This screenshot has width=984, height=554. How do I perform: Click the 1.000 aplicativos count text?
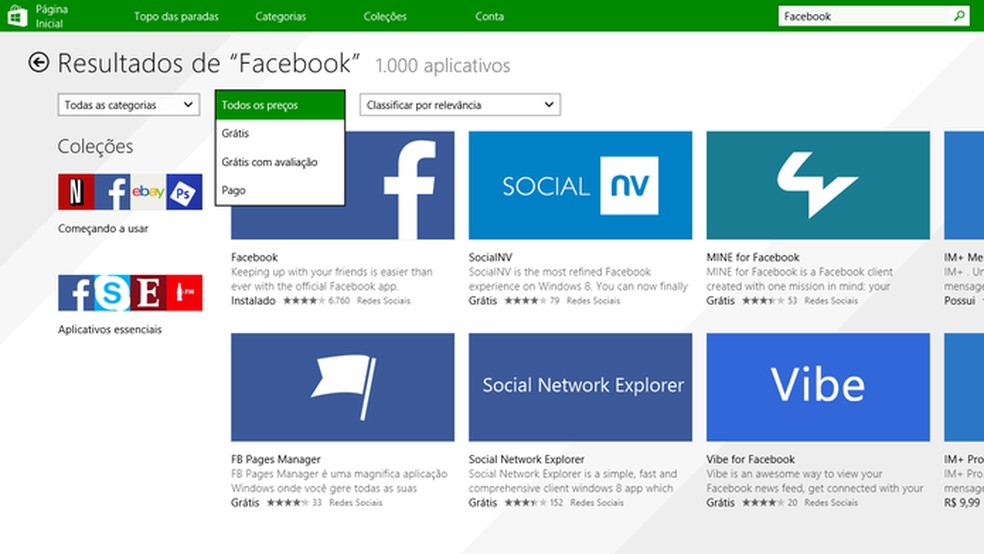442,65
